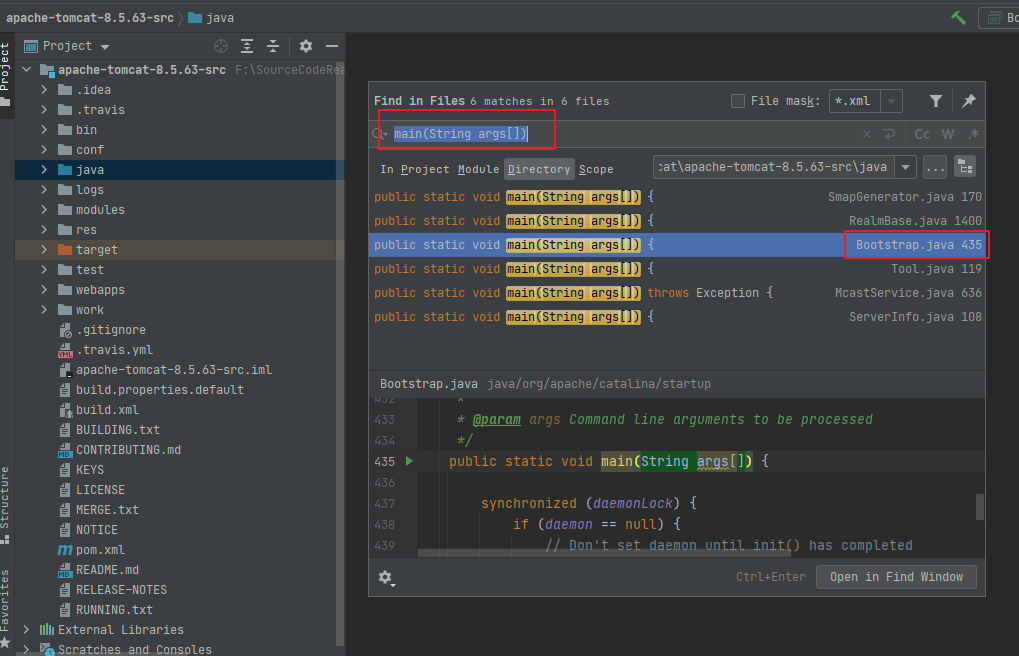This screenshot has height=656, width=1019.
Task: Expand the .travis folder
Action: coord(44,110)
